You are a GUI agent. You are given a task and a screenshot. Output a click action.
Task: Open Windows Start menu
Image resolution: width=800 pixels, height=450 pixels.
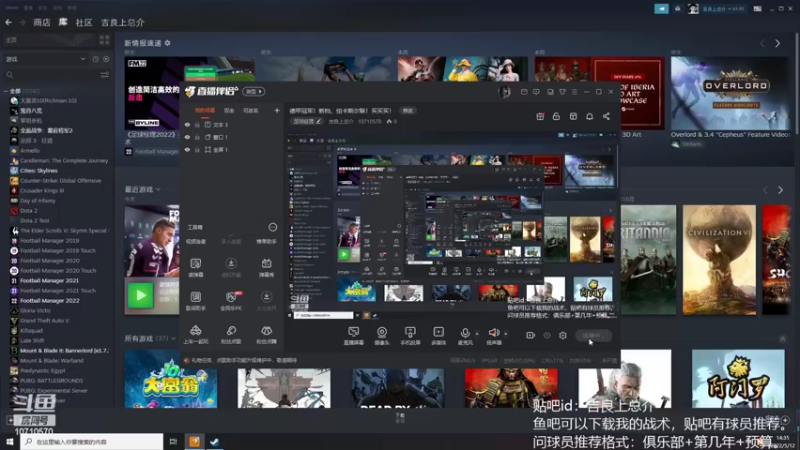[x=9, y=441]
